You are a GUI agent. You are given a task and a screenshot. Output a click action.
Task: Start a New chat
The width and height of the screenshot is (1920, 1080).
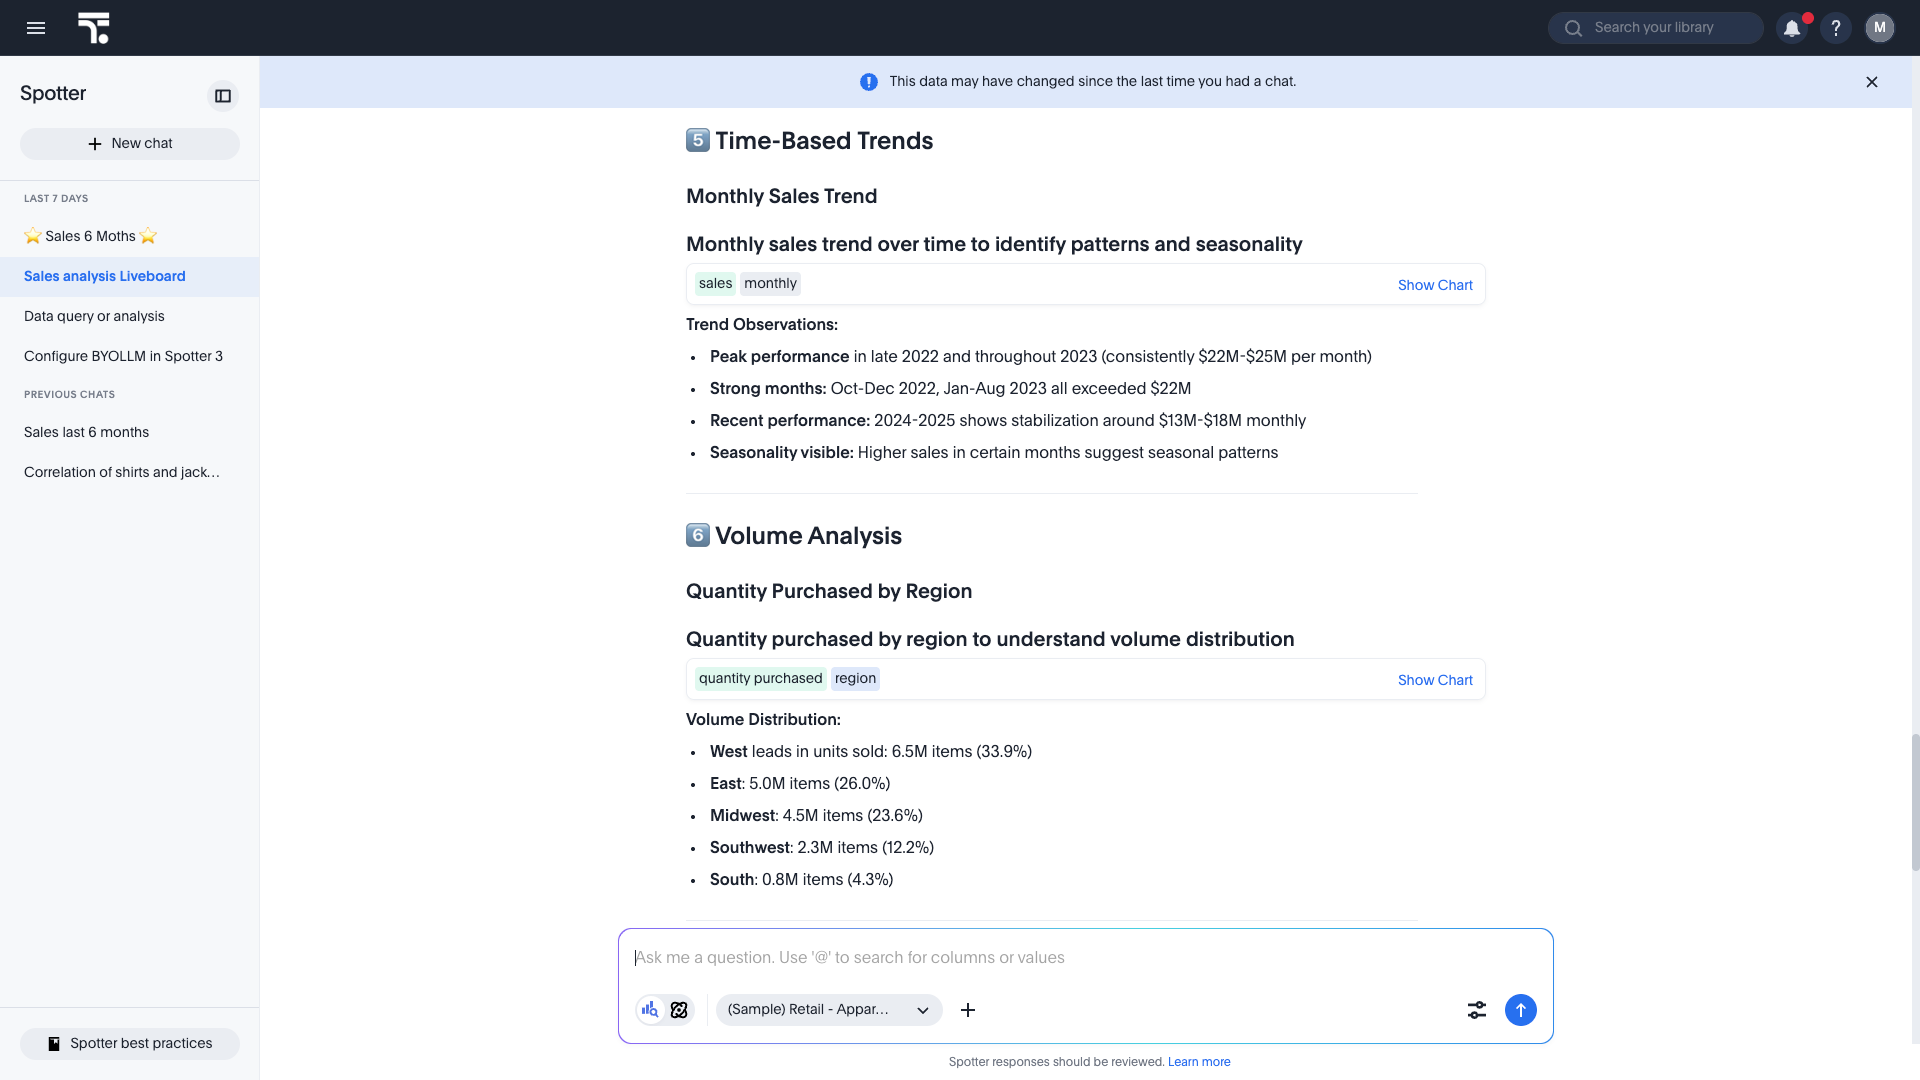tap(130, 144)
